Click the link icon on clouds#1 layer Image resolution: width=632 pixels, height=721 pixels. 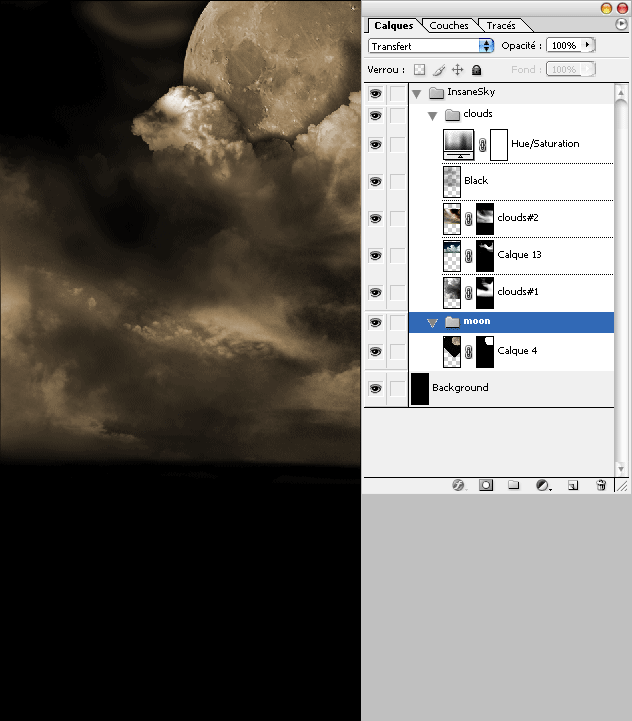click(468, 293)
